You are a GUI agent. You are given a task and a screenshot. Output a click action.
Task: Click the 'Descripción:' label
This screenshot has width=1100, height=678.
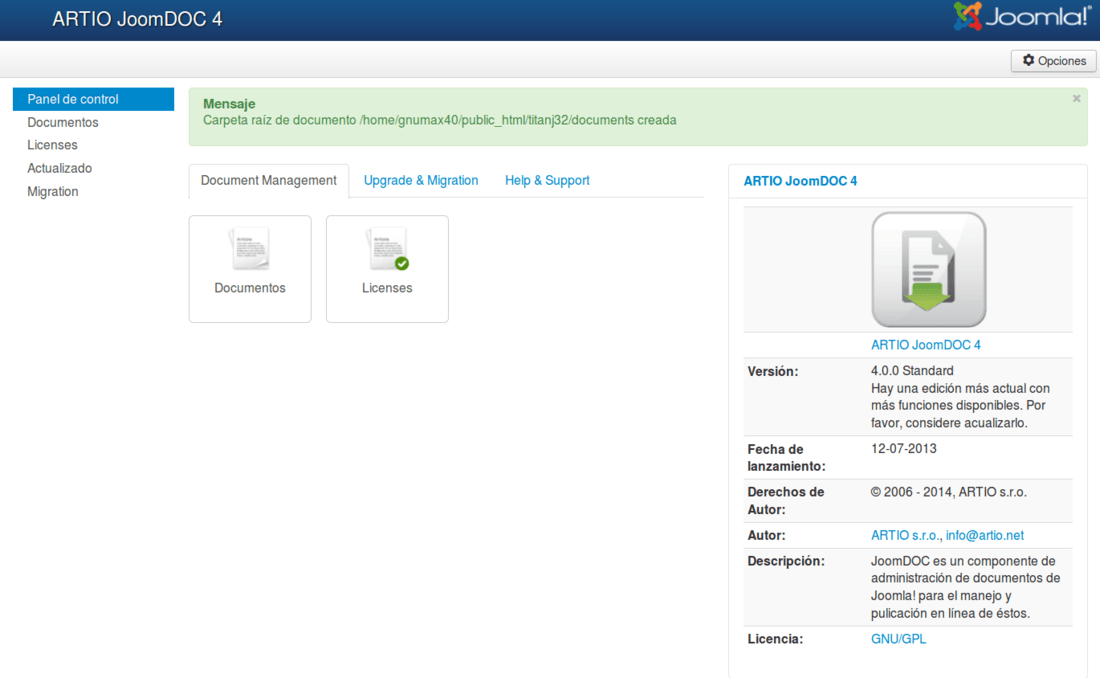coord(786,561)
